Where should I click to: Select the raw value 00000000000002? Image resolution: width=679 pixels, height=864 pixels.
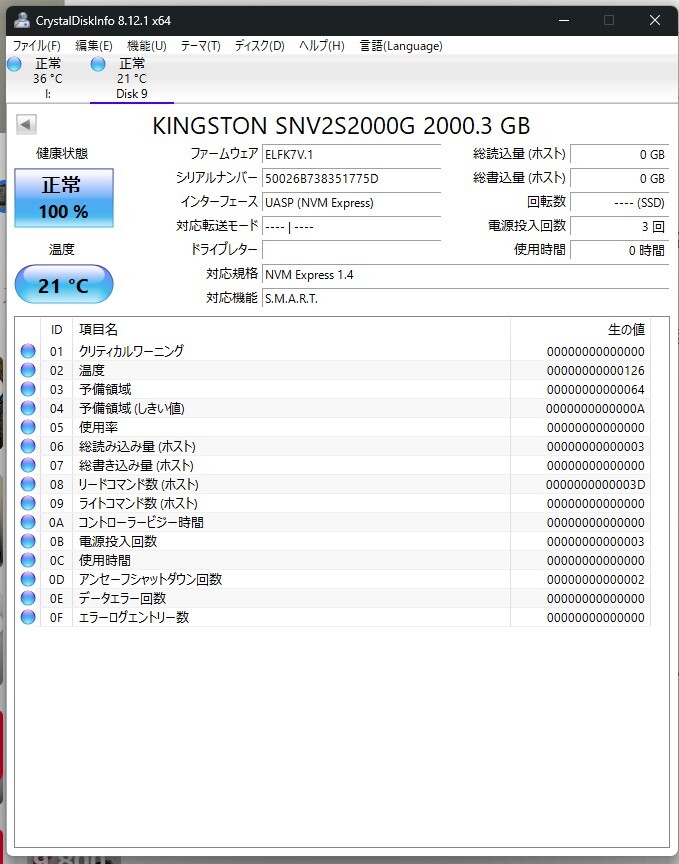(x=595, y=580)
